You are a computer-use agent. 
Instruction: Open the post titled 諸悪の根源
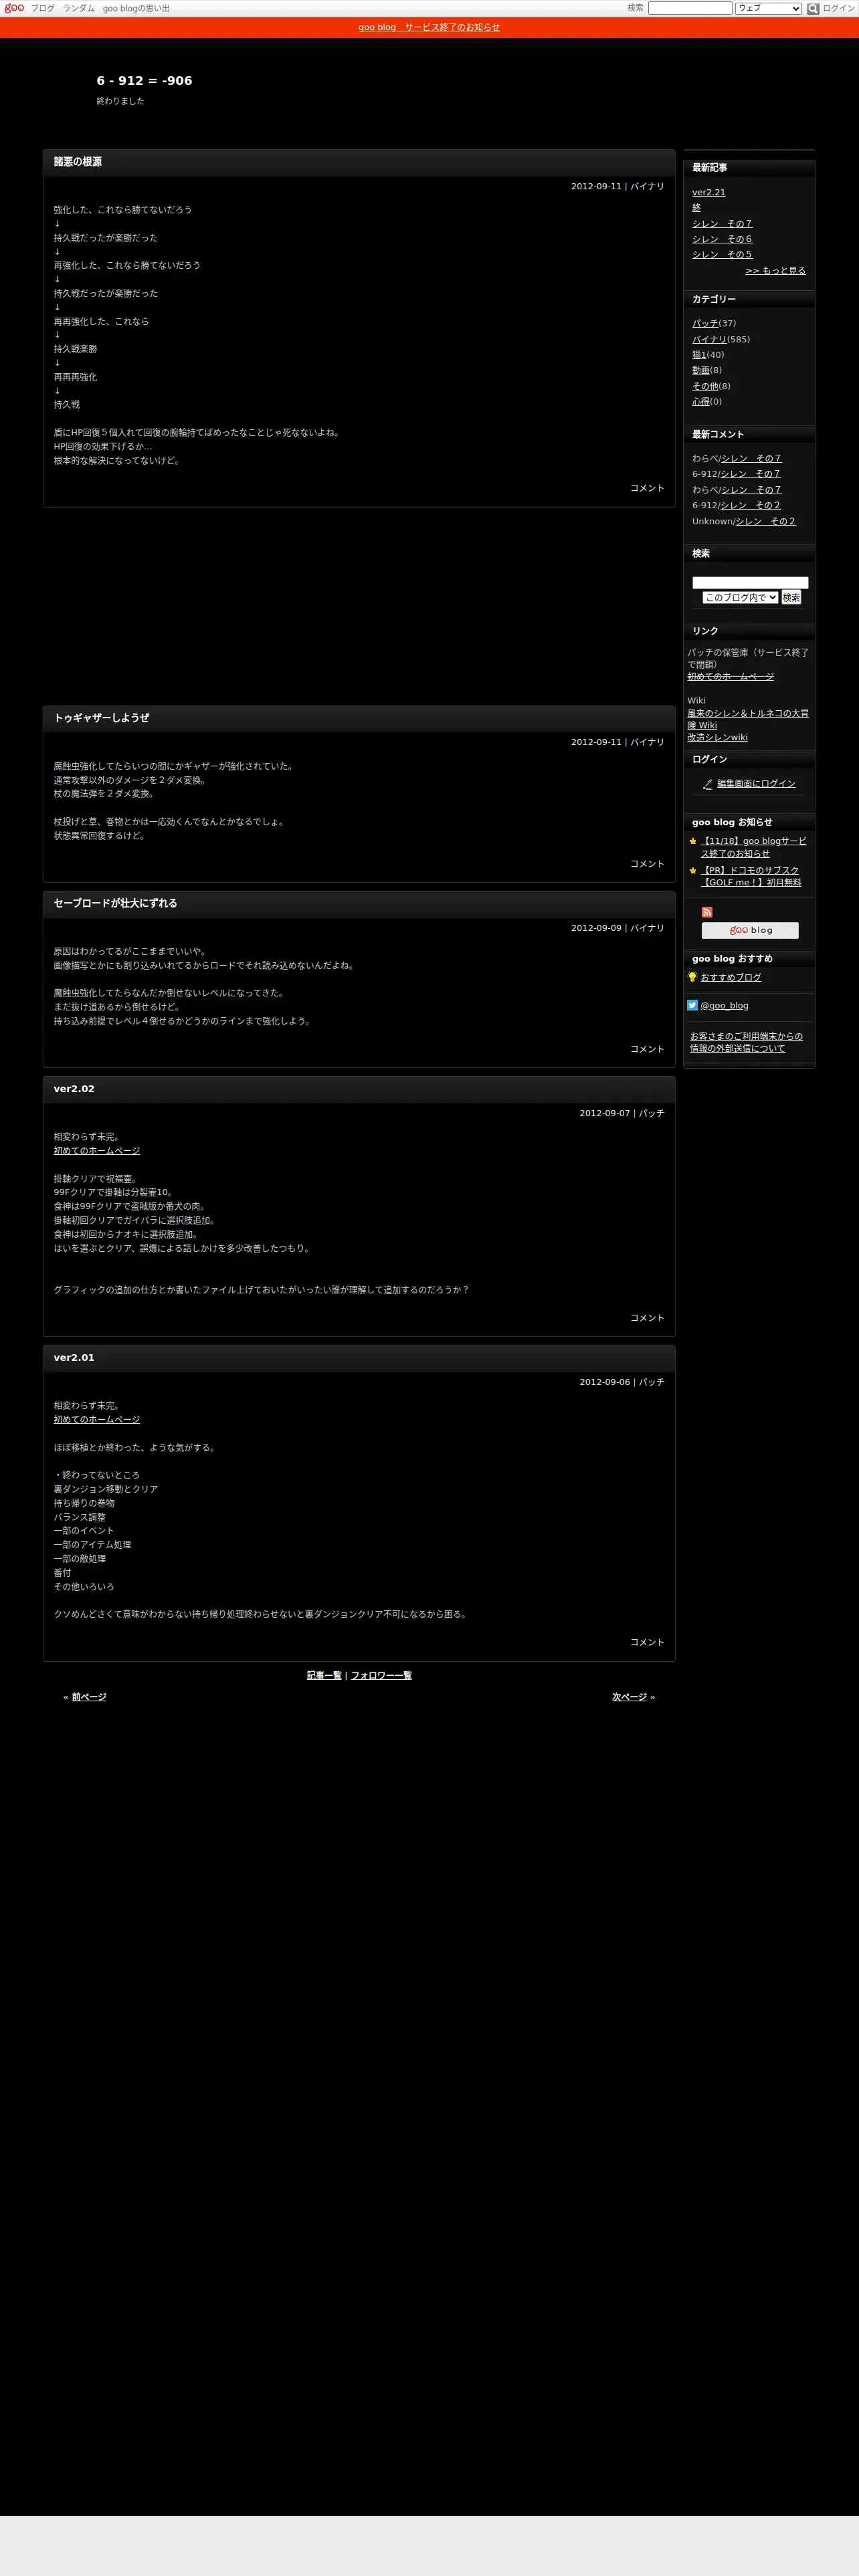pyautogui.click(x=78, y=162)
